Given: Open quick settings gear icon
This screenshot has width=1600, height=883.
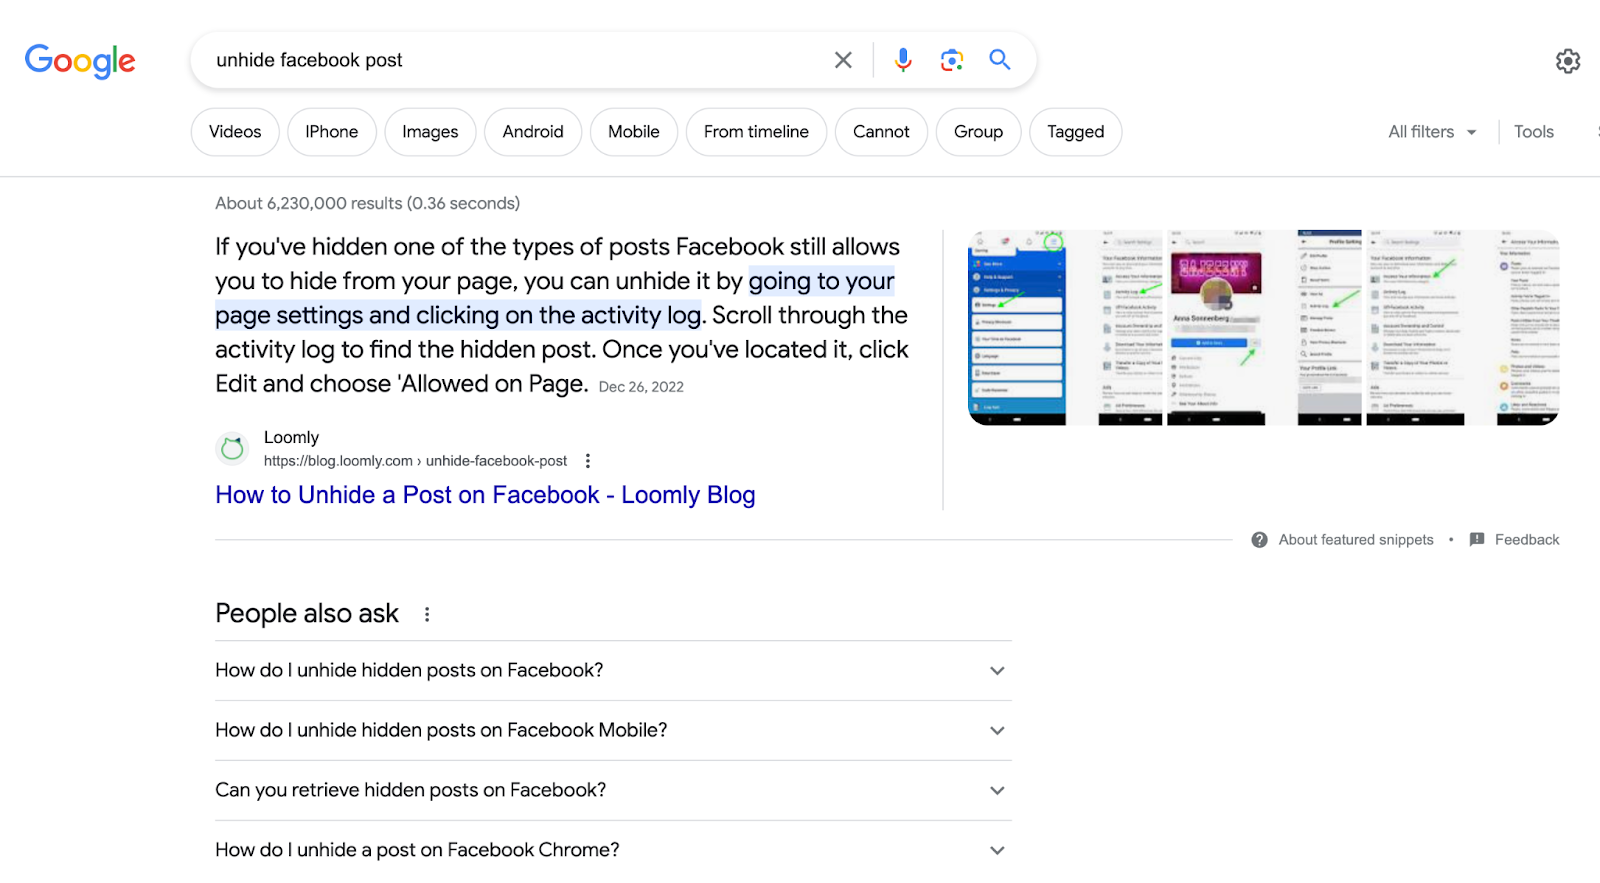Looking at the screenshot, I should pos(1568,61).
